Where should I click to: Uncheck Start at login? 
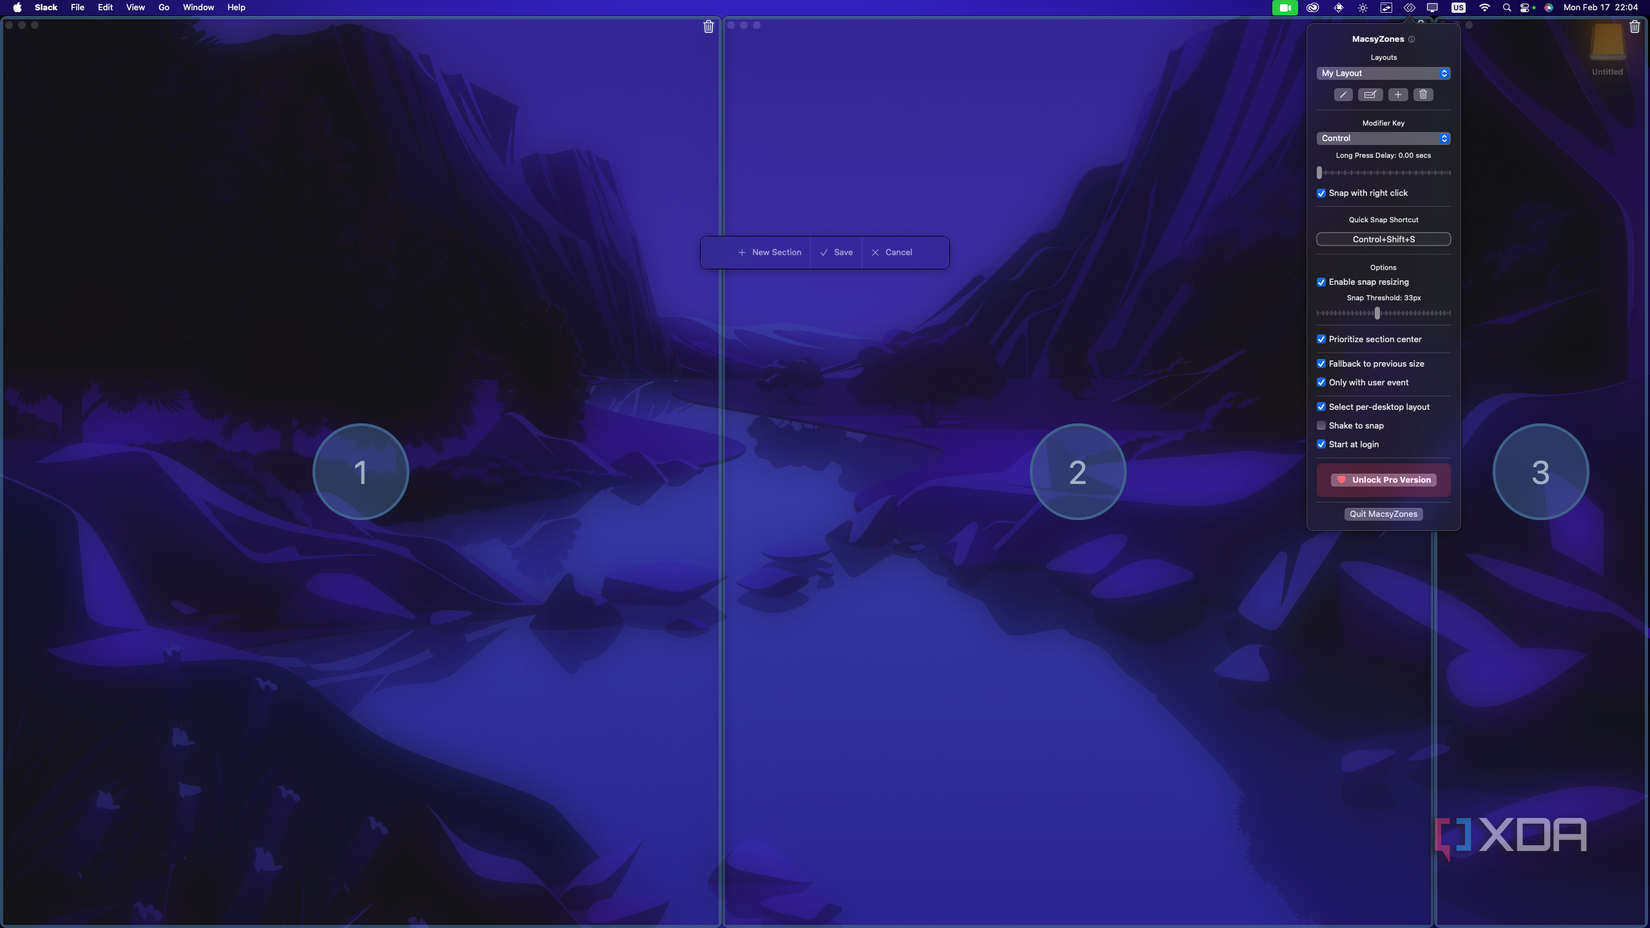[1321, 444]
